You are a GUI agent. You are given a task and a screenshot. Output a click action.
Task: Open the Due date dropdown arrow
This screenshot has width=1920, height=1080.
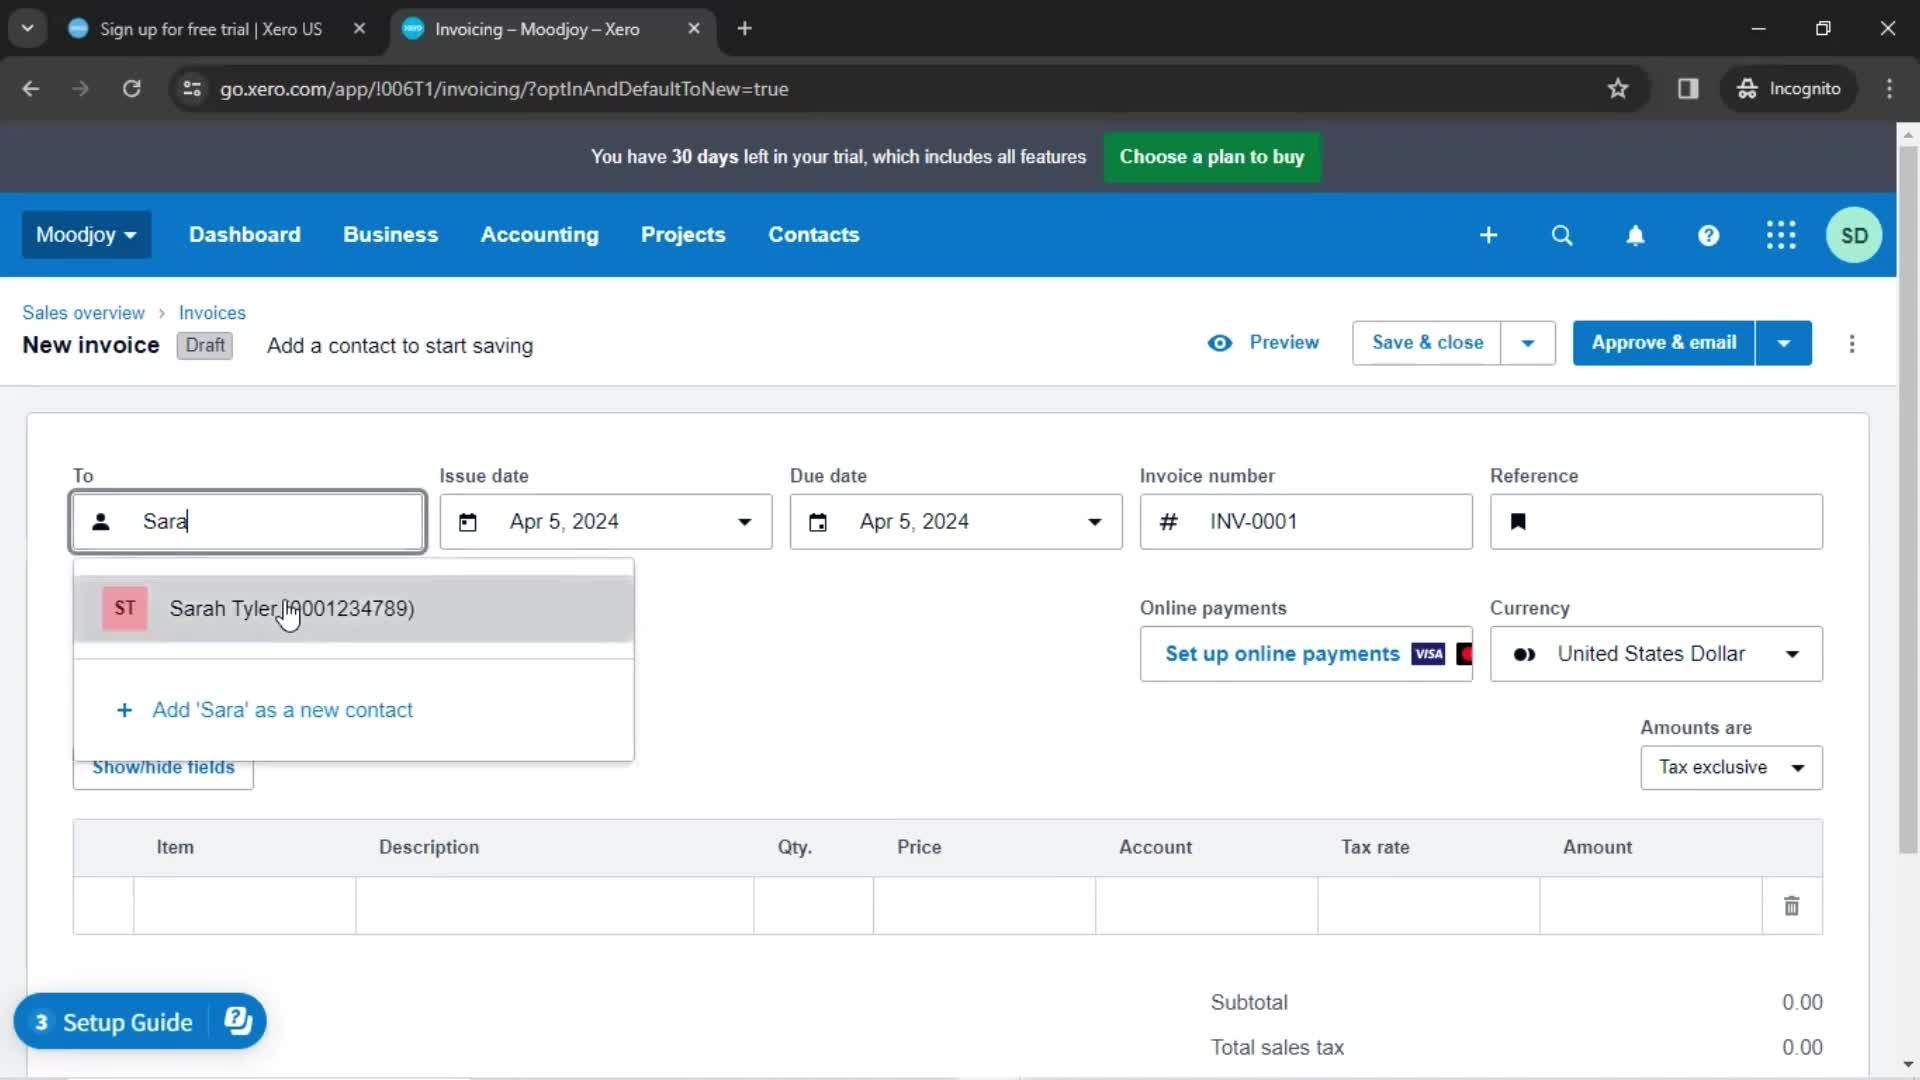(1094, 522)
